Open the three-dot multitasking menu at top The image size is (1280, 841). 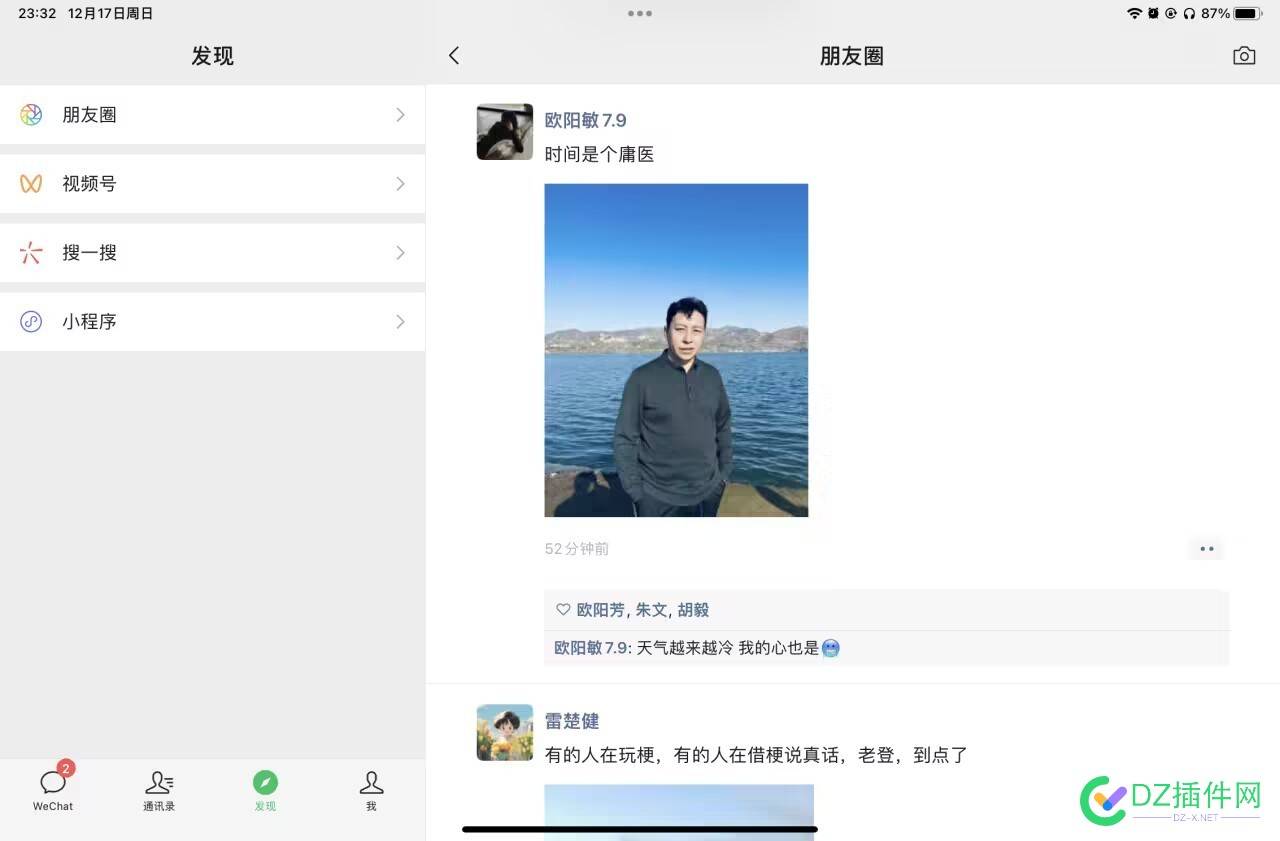pyautogui.click(x=640, y=14)
